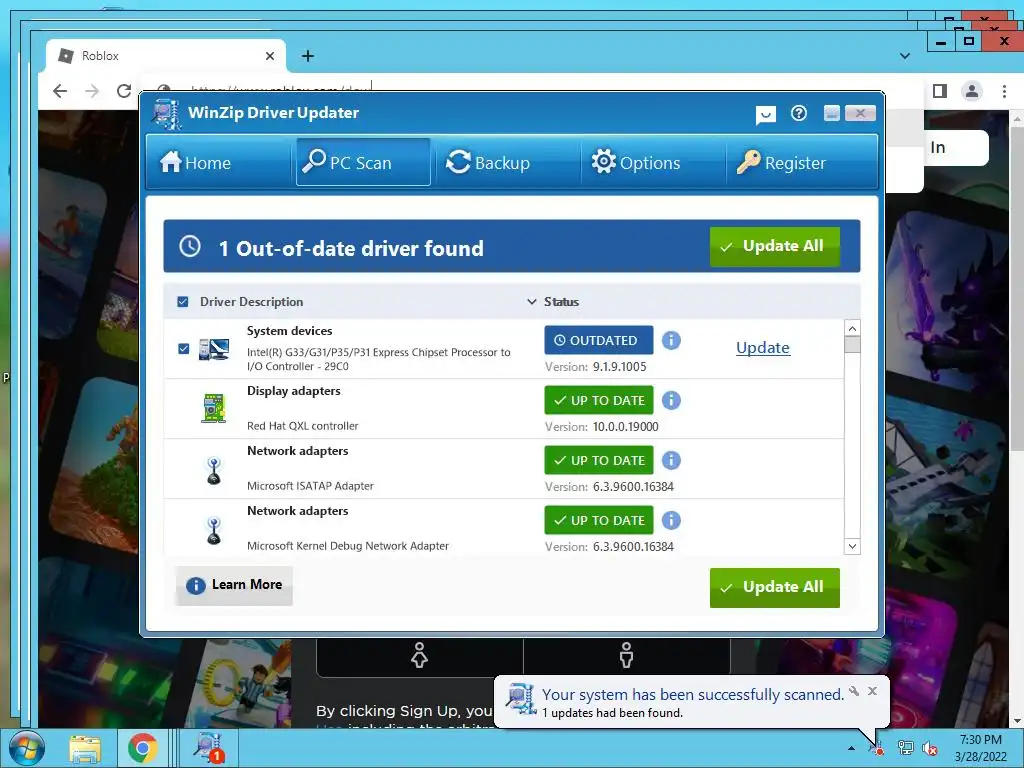Close the Roblox browser tab
Image resolution: width=1024 pixels, height=768 pixels.
tap(270, 56)
